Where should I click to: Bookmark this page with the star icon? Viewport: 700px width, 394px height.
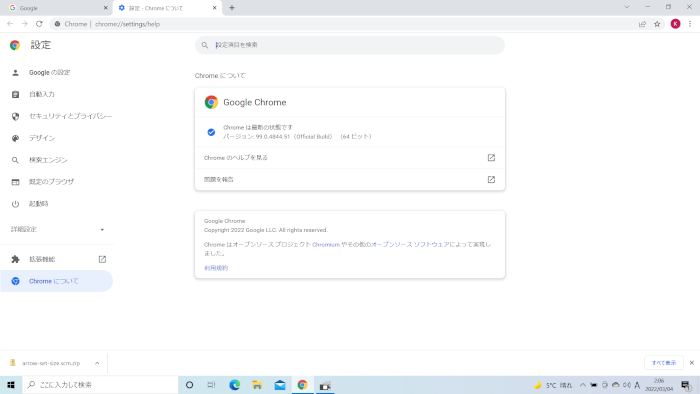pos(657,24)
